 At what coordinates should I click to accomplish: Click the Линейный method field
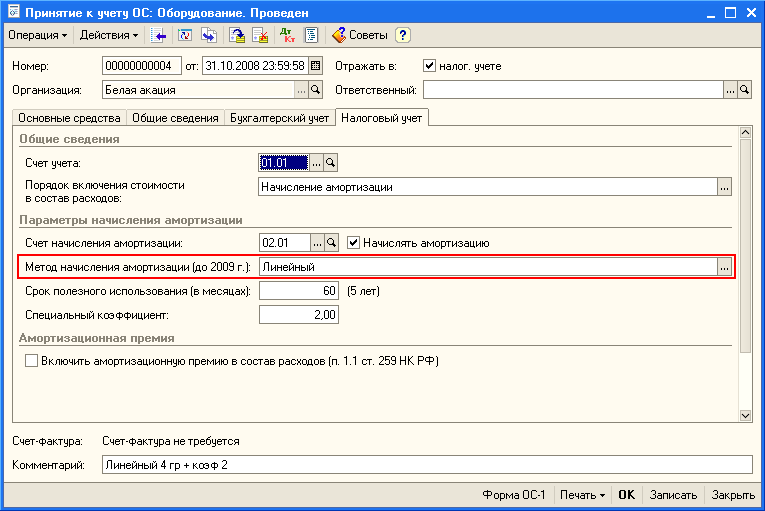488,267
